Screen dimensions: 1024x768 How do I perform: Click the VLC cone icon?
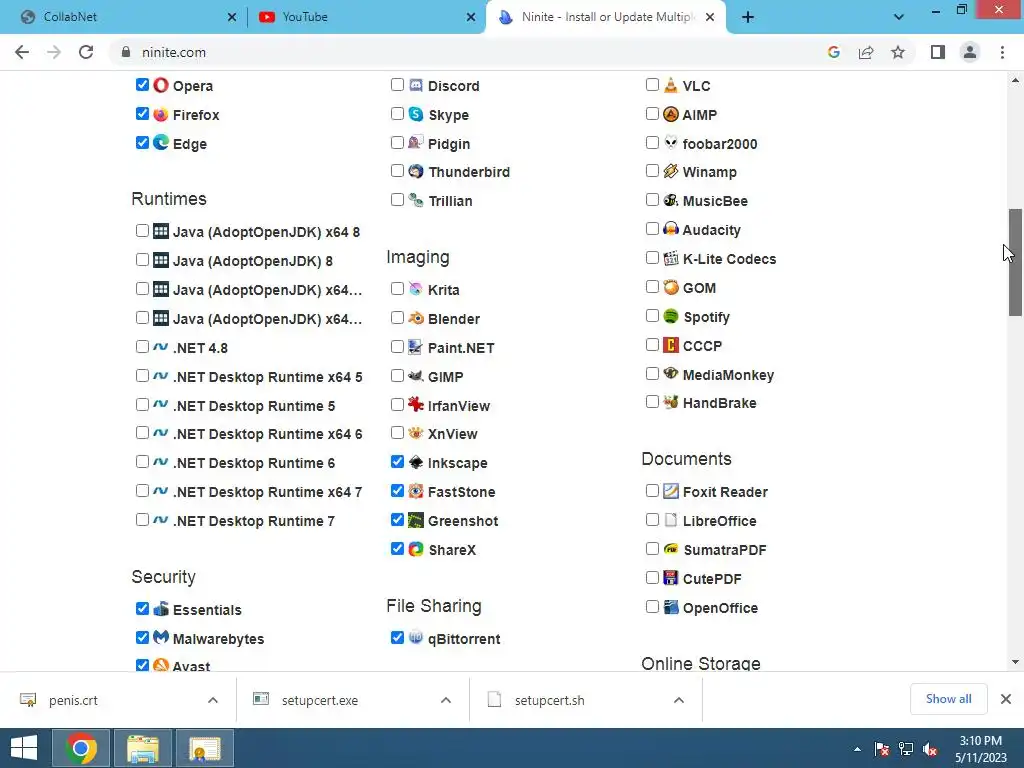[671, 85]
